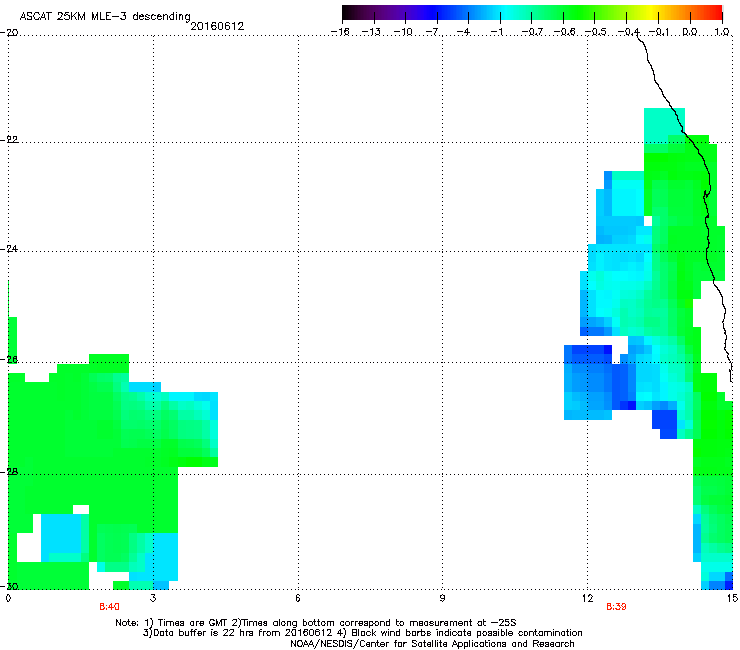Click the '-0.5' colorbar tick label

coord(595,32)
